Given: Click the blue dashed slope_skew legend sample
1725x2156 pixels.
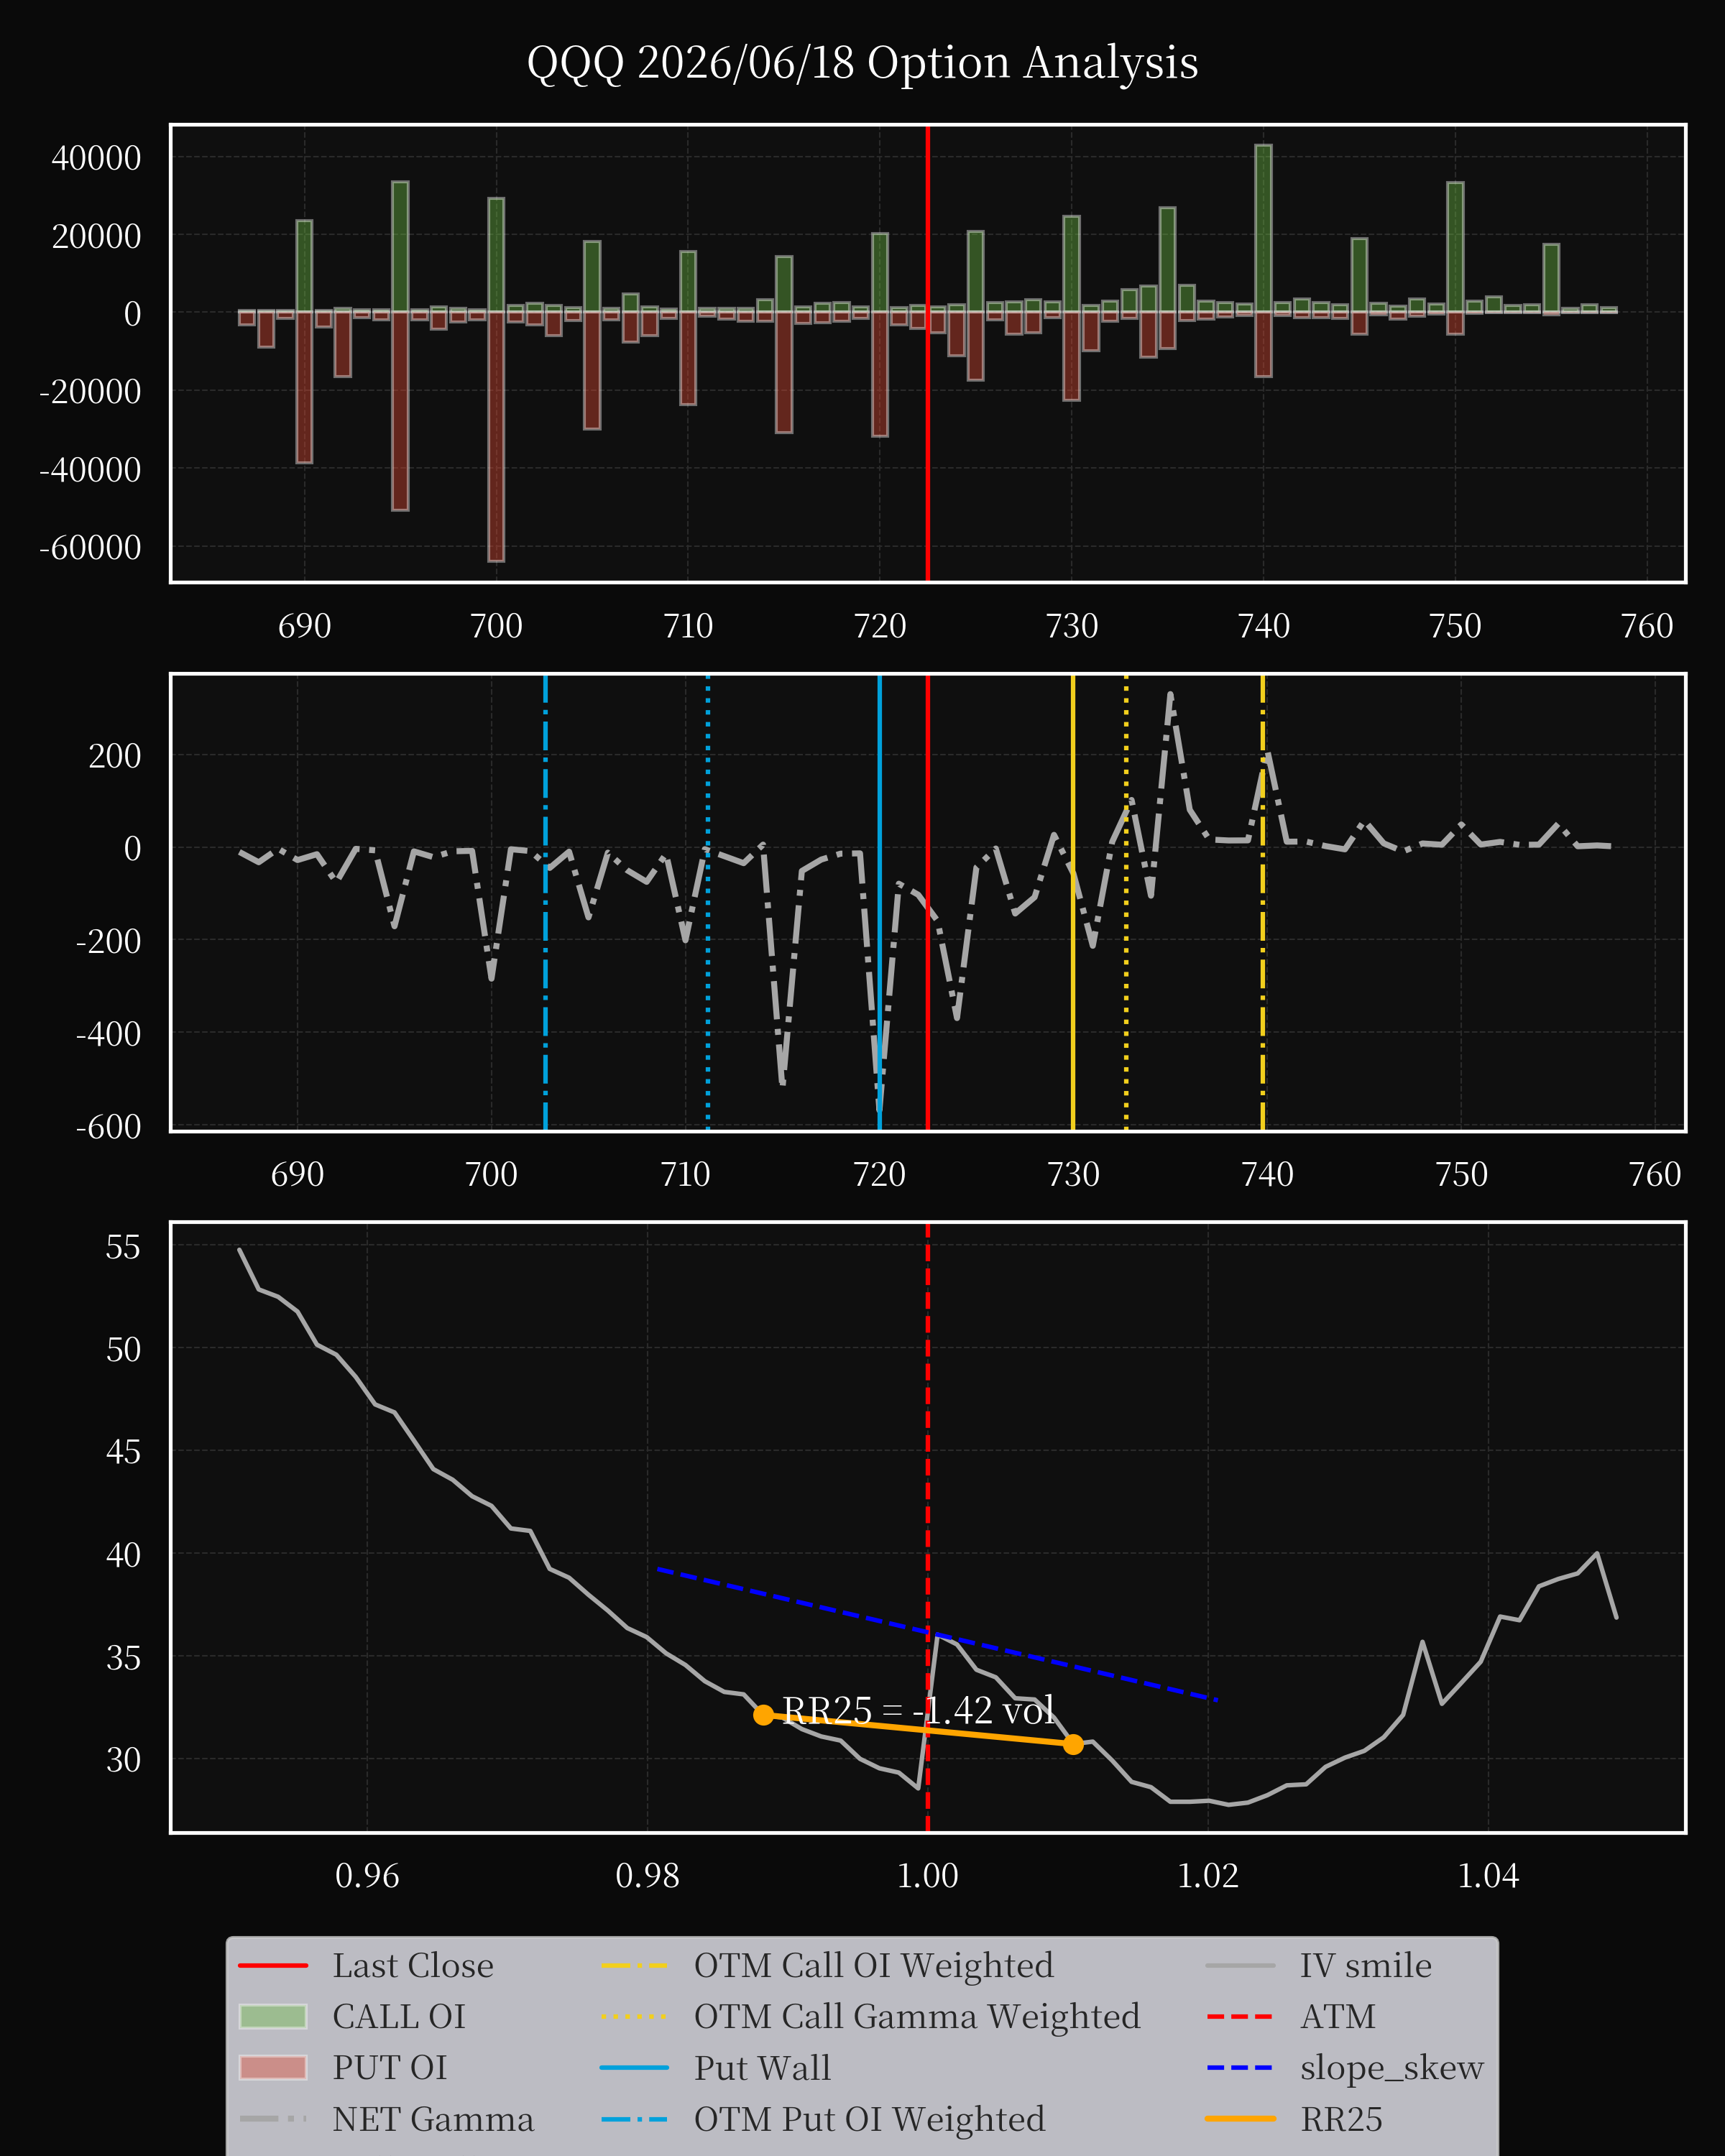Looking at the screenshot, I should coord(1240,2067).
